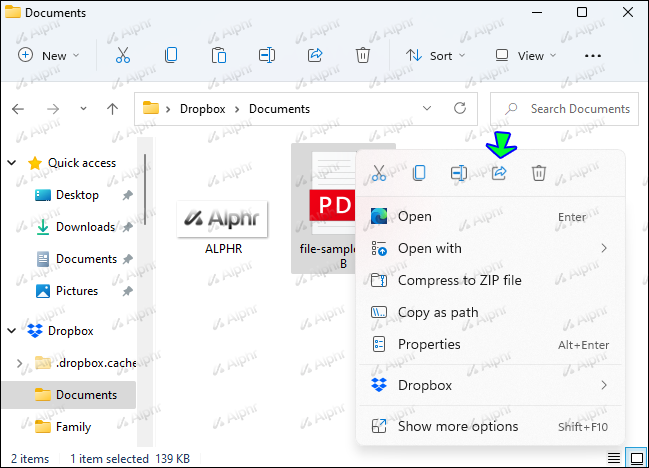Select highlighted Documents folder under Dropbox
This screenshot has width=649, height=468.
click(x=69, y=395)
